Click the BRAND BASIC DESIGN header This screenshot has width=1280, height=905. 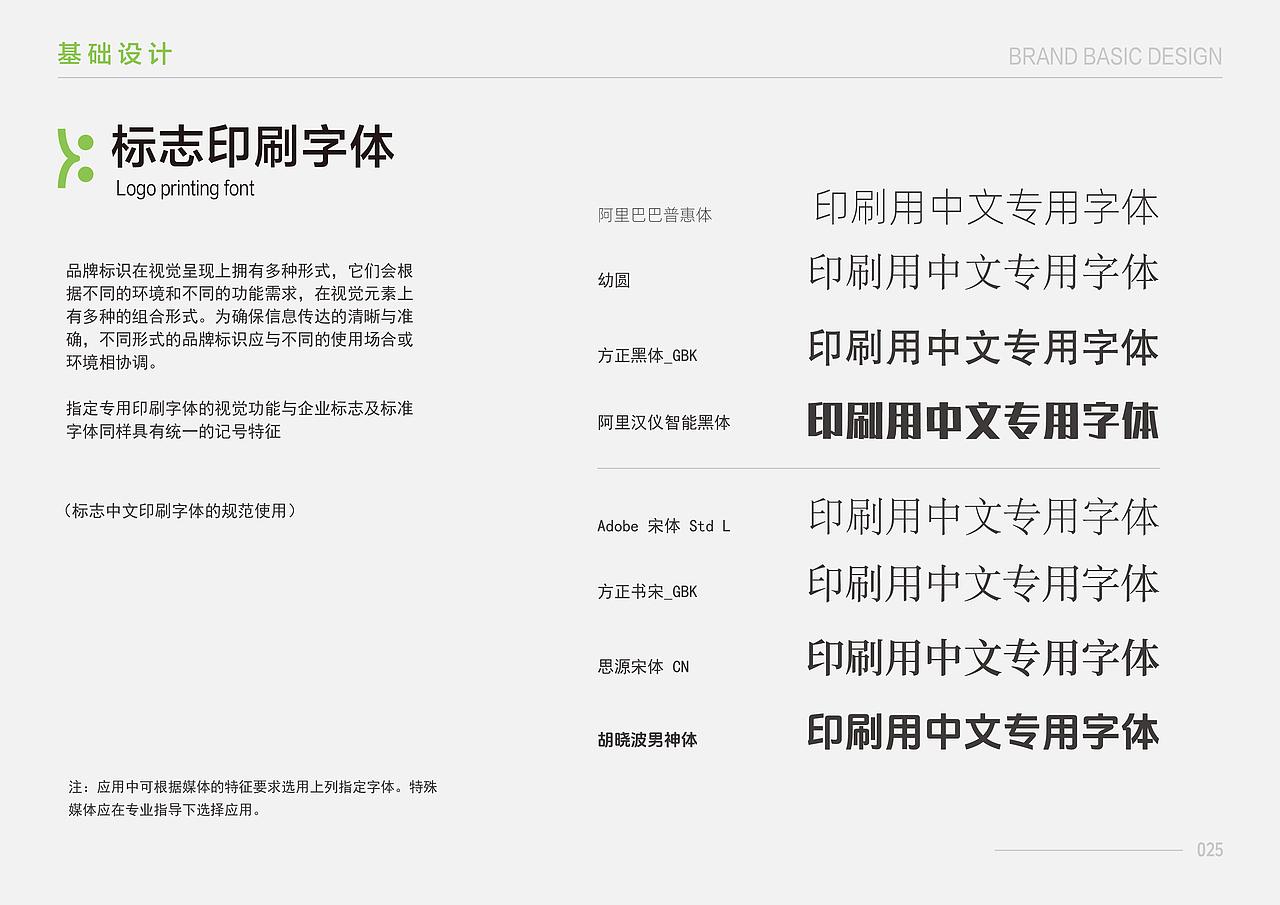click(x=1115, y=57)
